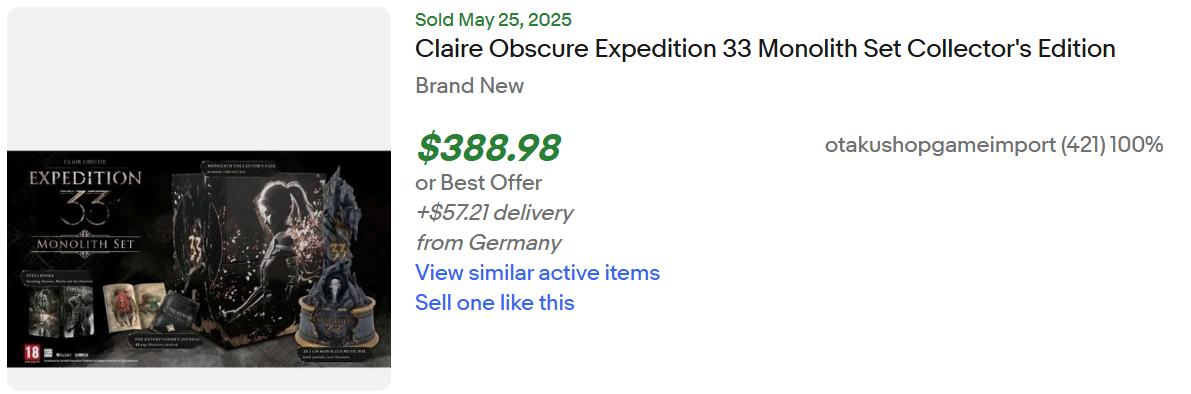Click the $388.98 sold price
1191x394 pixels.
pyautogui.click(x=488, y=148)
